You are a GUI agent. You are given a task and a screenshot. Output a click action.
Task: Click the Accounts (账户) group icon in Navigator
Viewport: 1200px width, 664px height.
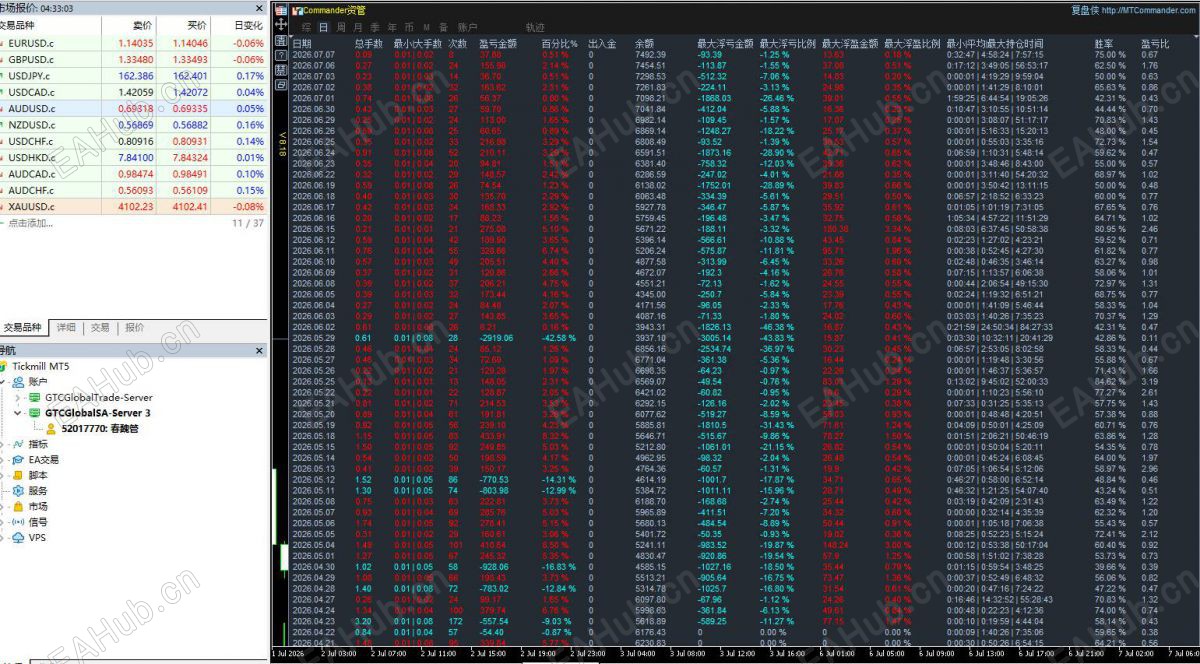pos(19,382)
